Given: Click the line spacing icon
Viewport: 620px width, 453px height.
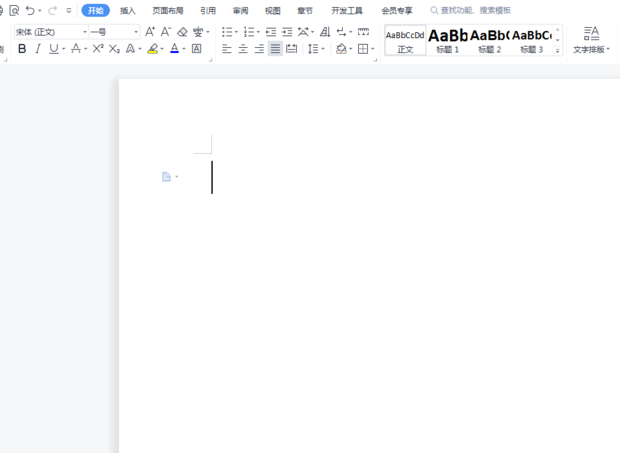Looking at the screenshot, I should [313, 49].
